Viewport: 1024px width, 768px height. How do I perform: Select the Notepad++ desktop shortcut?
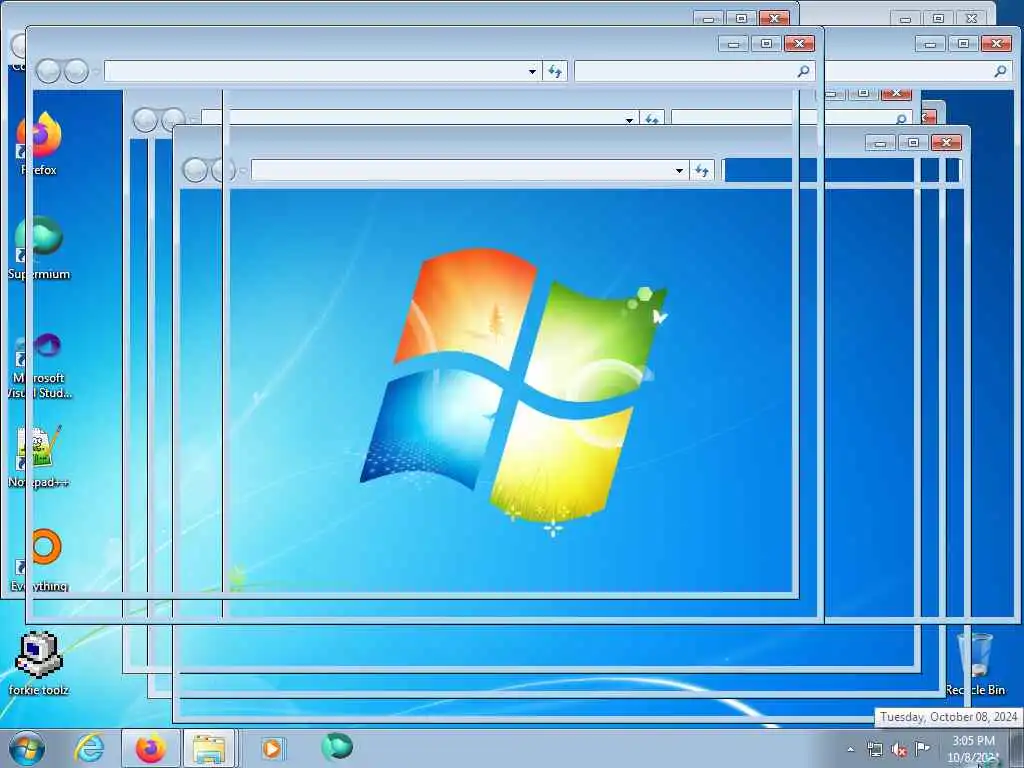point(39,456)
